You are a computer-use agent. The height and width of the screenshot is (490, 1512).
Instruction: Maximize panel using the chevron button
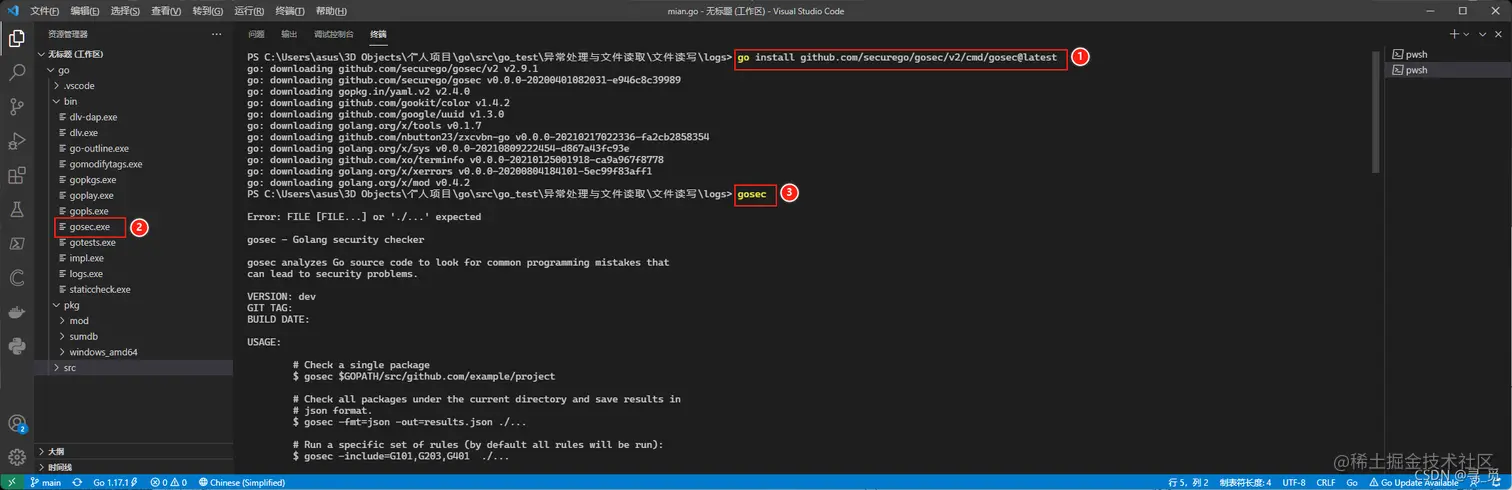tap(1480, 34)
